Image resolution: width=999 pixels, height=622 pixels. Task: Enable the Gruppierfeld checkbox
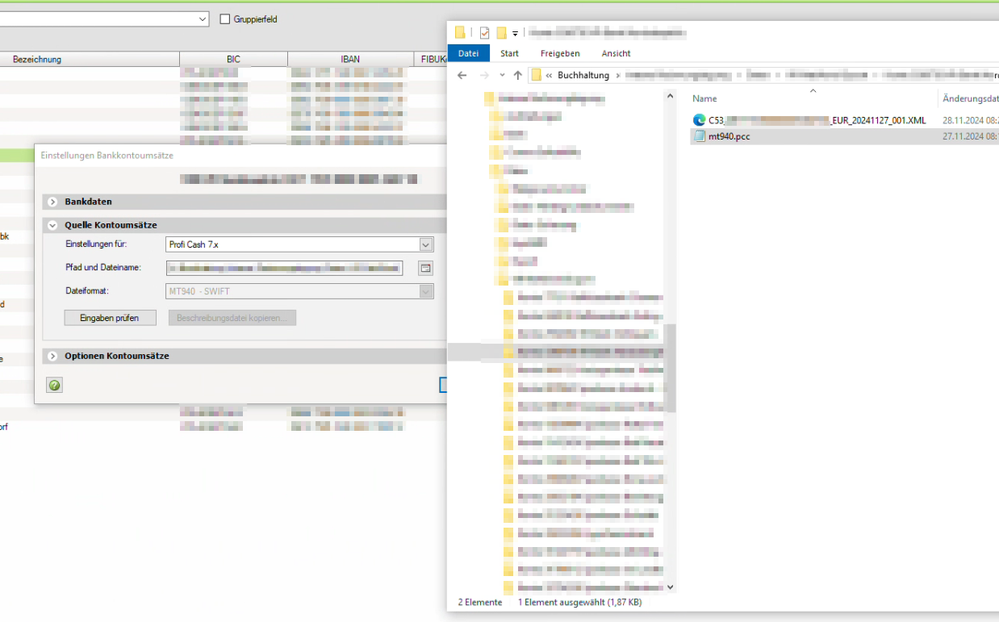(x=225, y=19)
